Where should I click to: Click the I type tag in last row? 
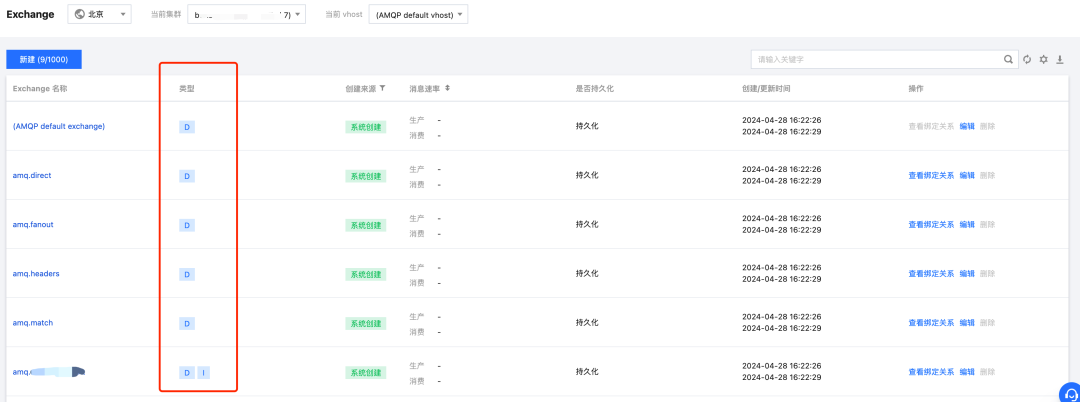[x=204, y=372]
